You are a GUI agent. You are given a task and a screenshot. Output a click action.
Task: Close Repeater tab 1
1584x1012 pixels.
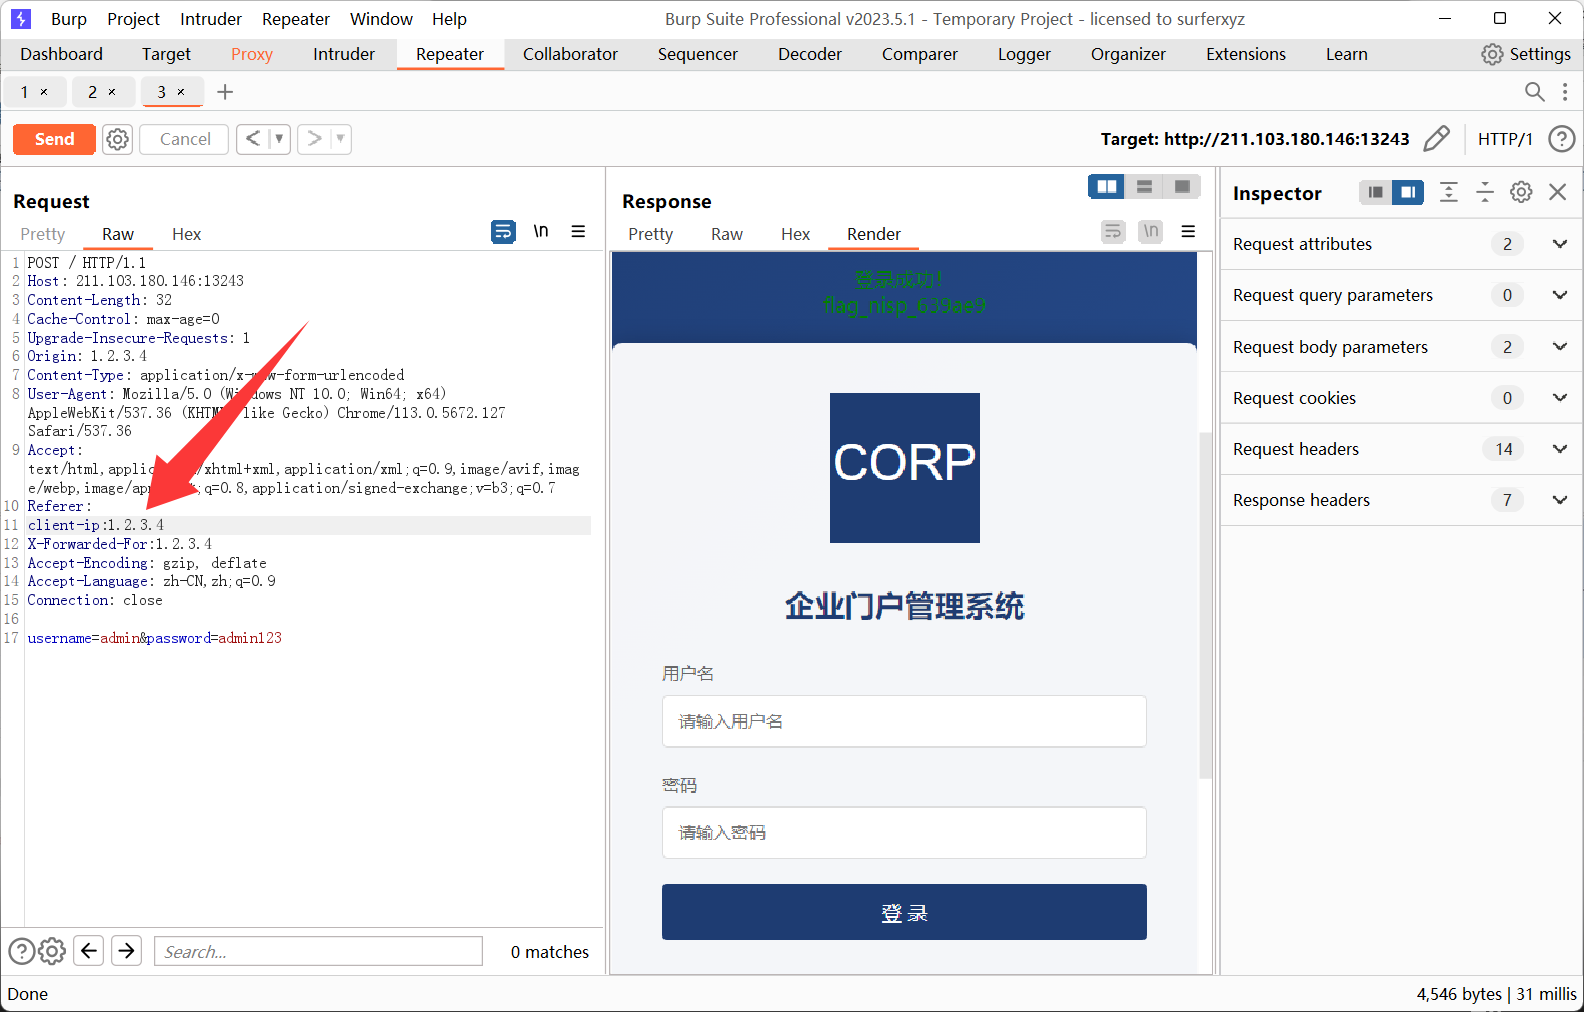click(44, 92)
